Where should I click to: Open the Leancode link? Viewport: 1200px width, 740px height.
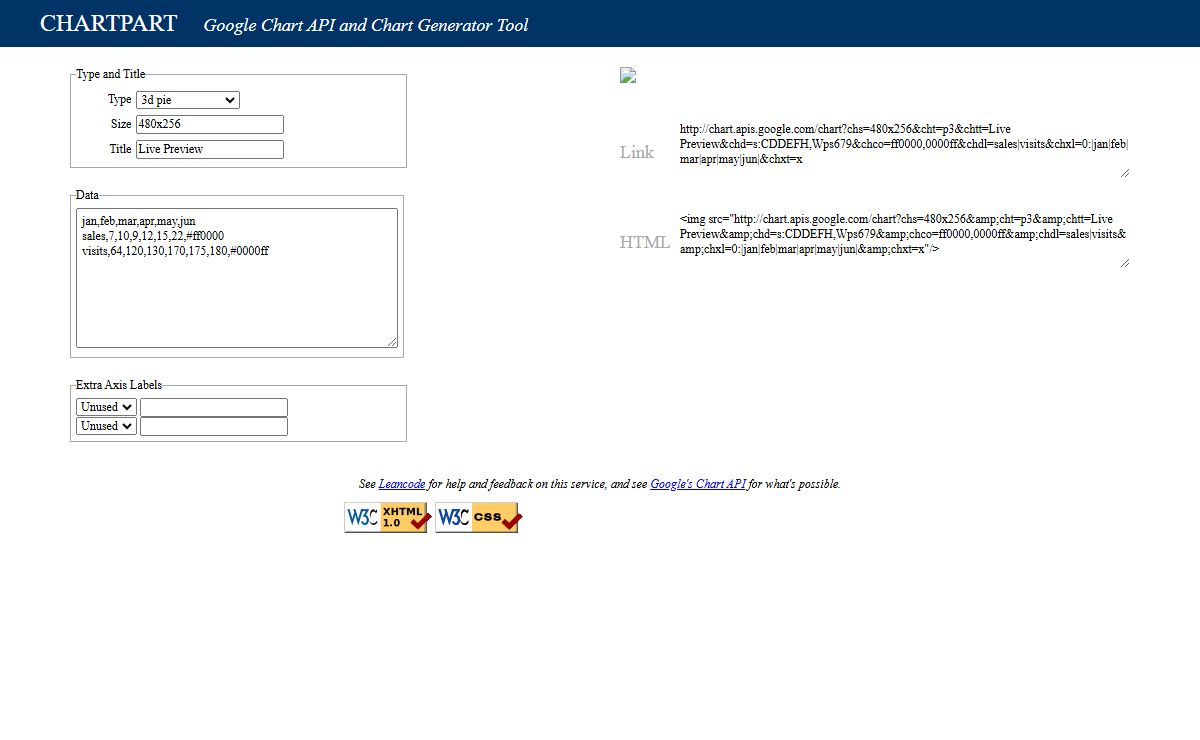pyautogui.click(x=403, y=484)
